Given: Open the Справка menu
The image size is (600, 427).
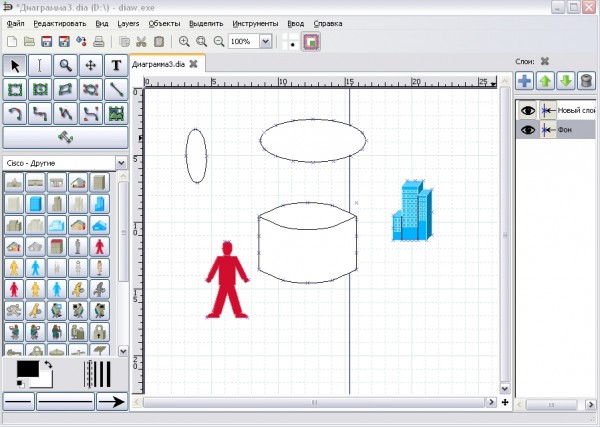Looking at the screenshot, I should (328, 24).
